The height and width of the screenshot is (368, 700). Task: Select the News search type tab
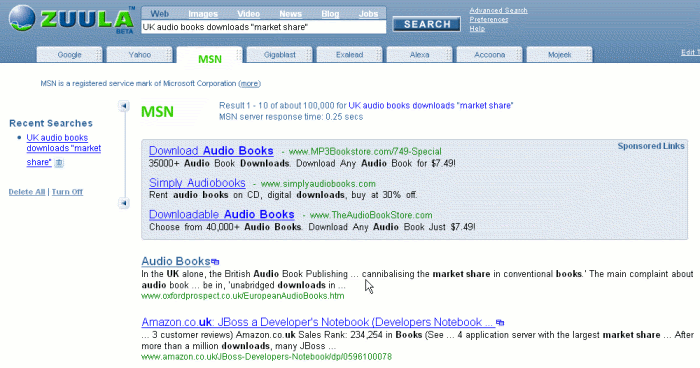point(291,14)
